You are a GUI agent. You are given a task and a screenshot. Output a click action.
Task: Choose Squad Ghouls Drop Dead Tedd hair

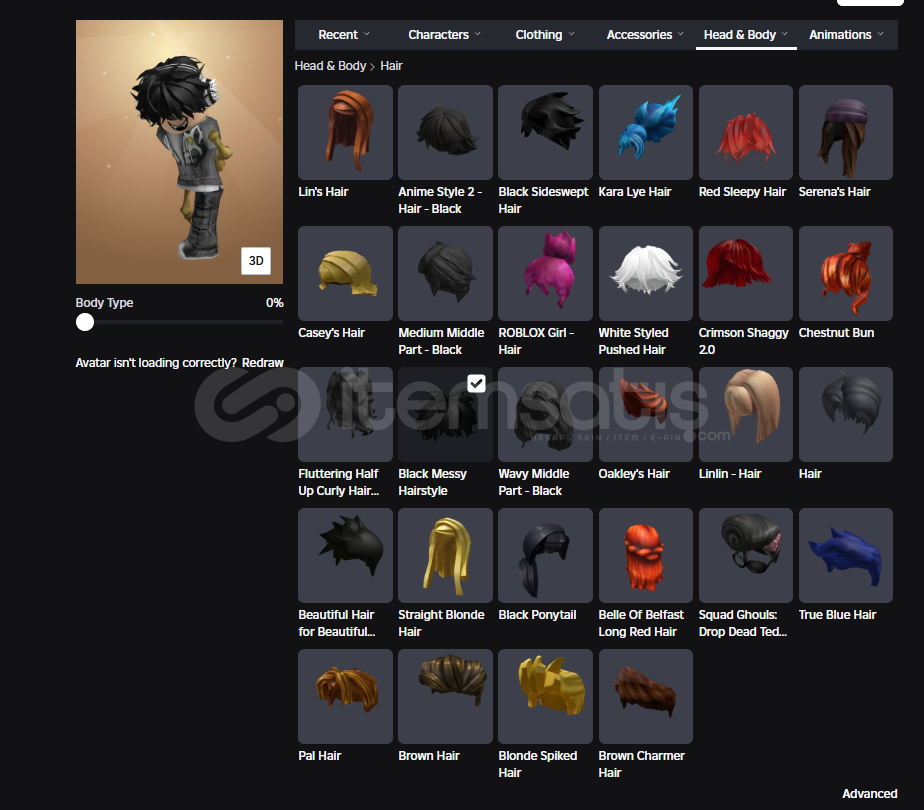tap(746, 556)
